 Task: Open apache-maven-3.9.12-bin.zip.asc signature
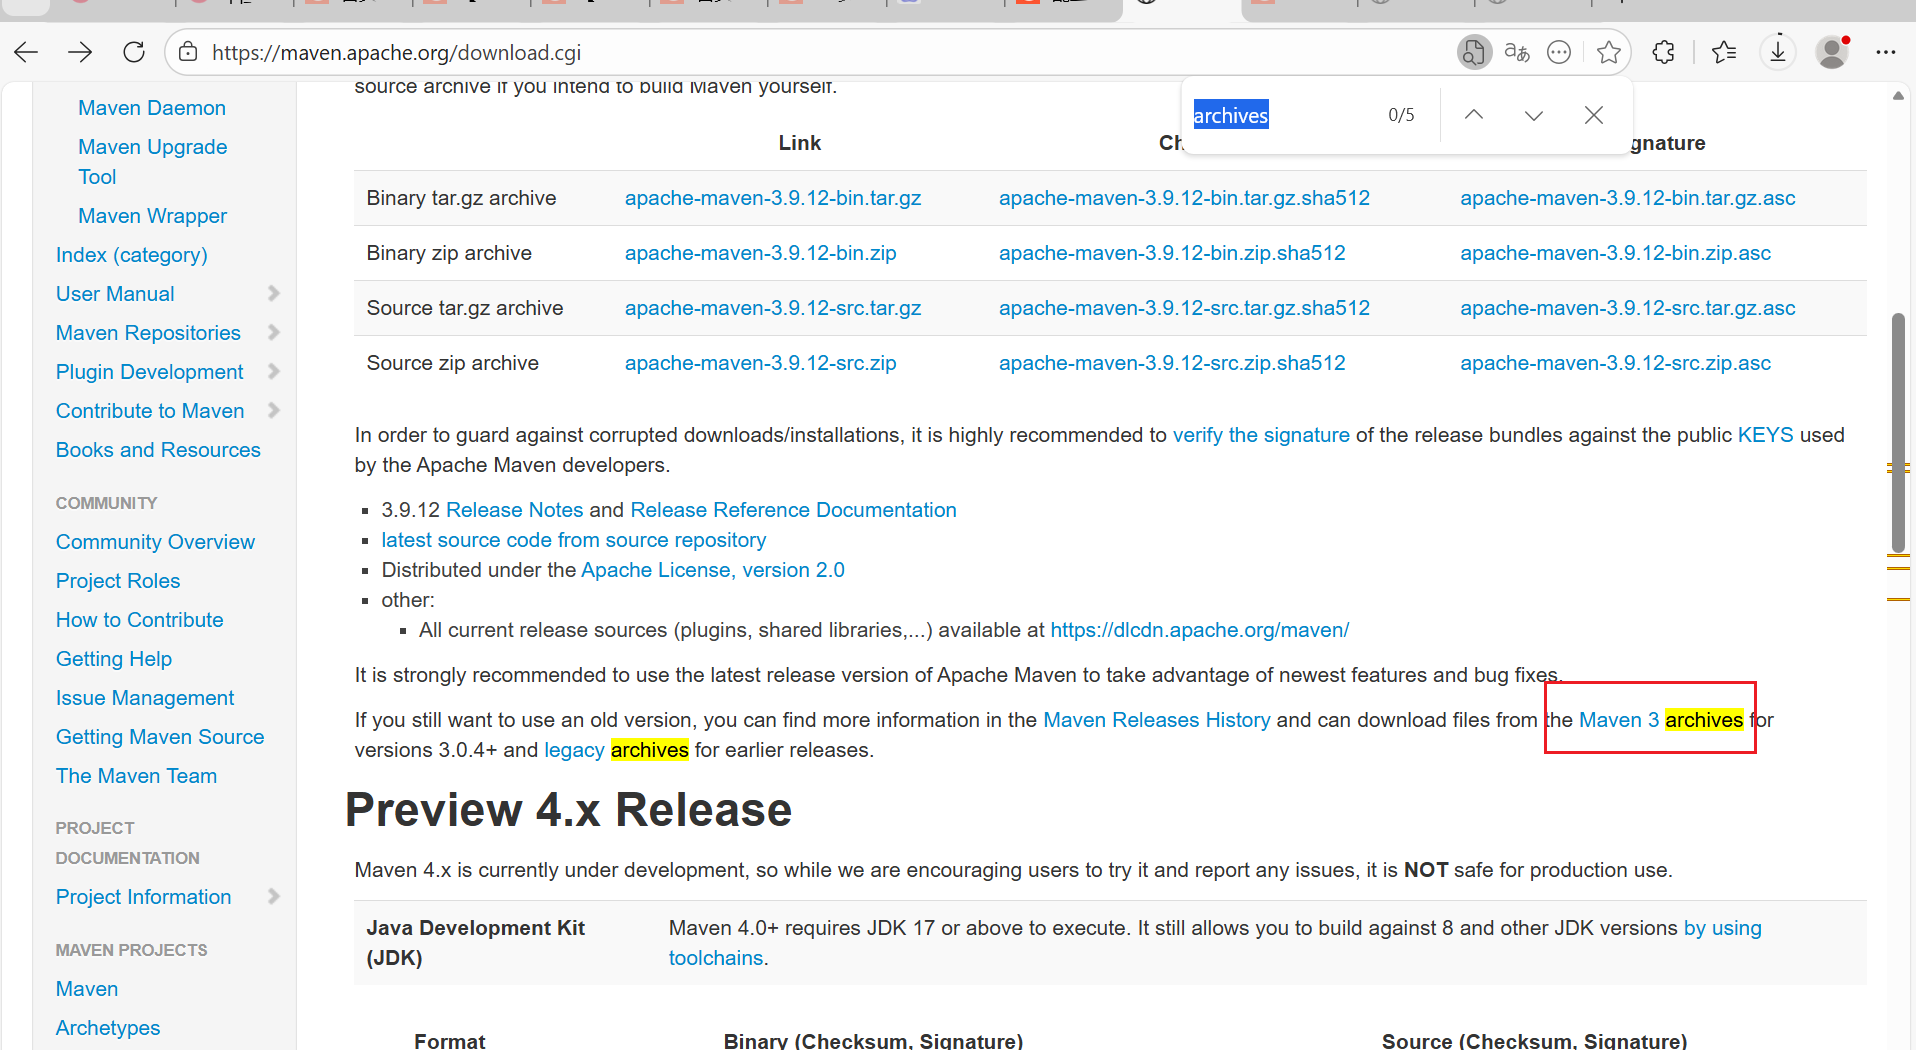click(1616, 253)
